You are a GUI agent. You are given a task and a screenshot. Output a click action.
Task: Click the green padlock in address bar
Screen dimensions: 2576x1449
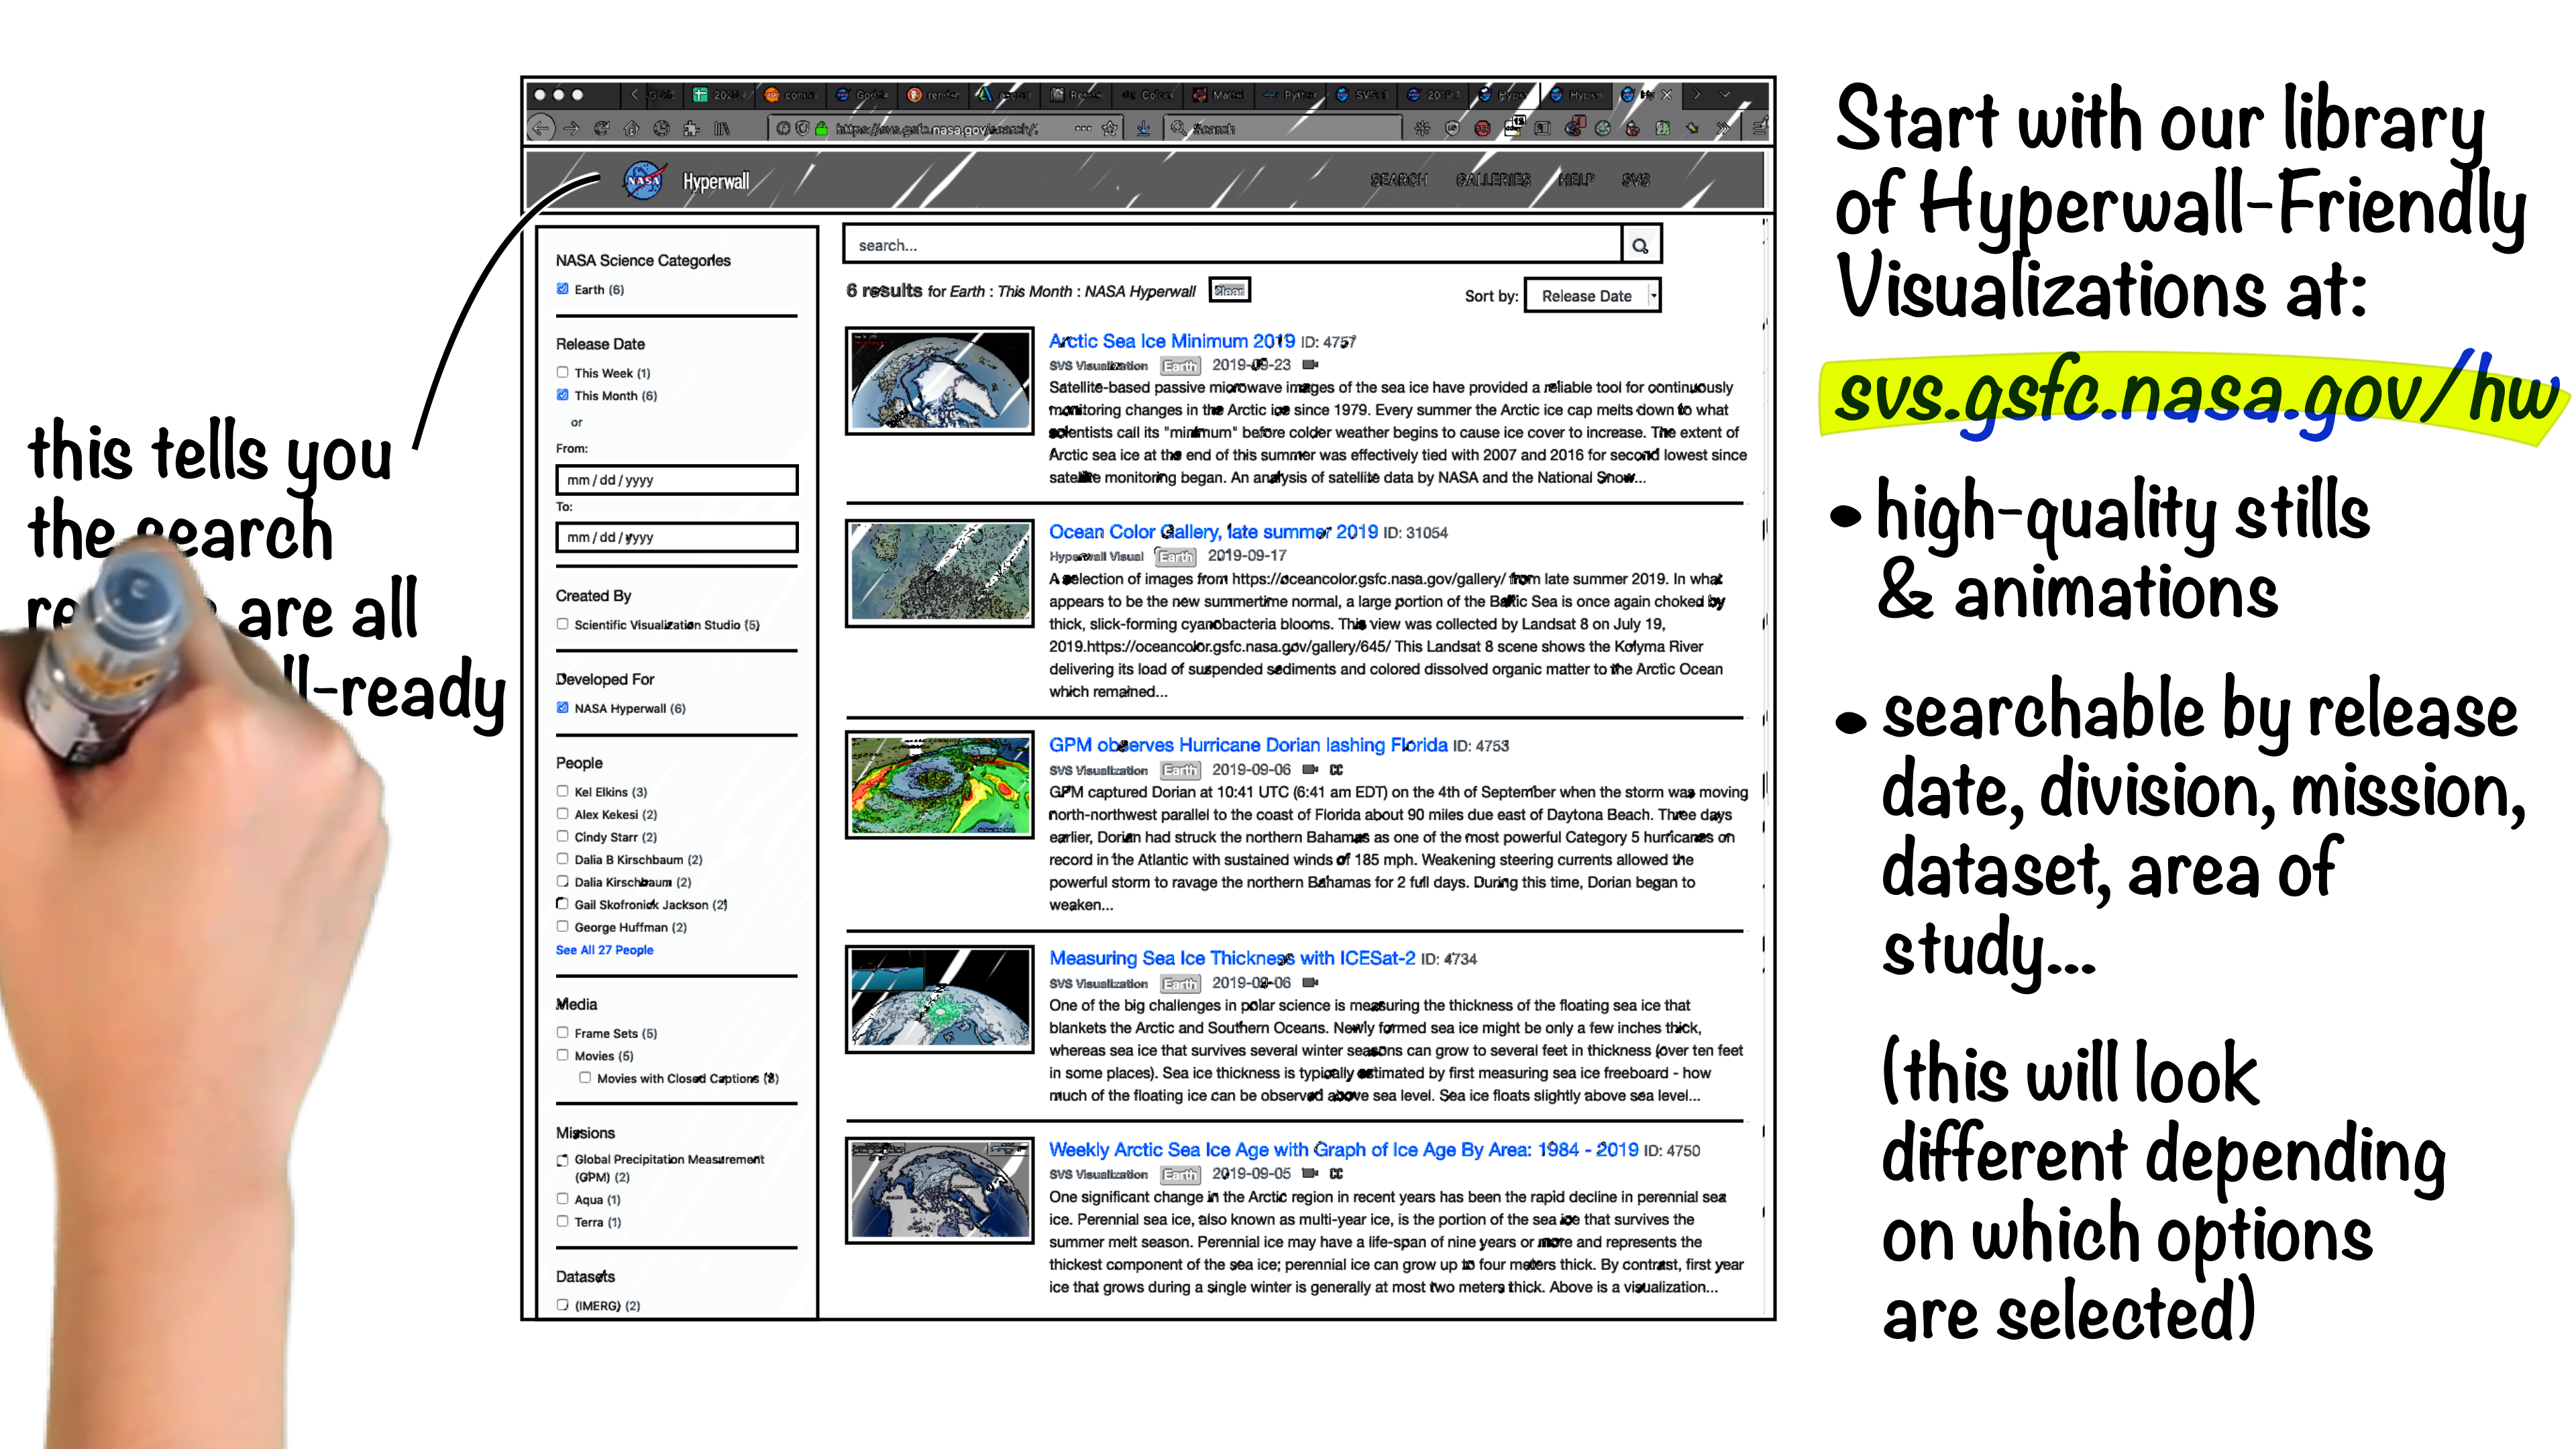[x=821, y=128]
